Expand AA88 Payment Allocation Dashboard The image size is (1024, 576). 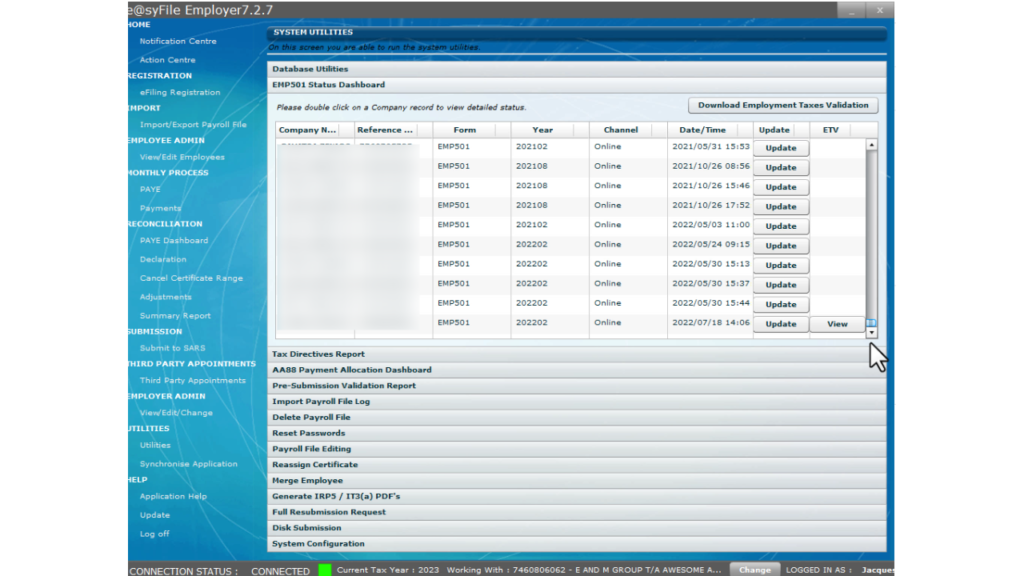(x=577, y=370)
